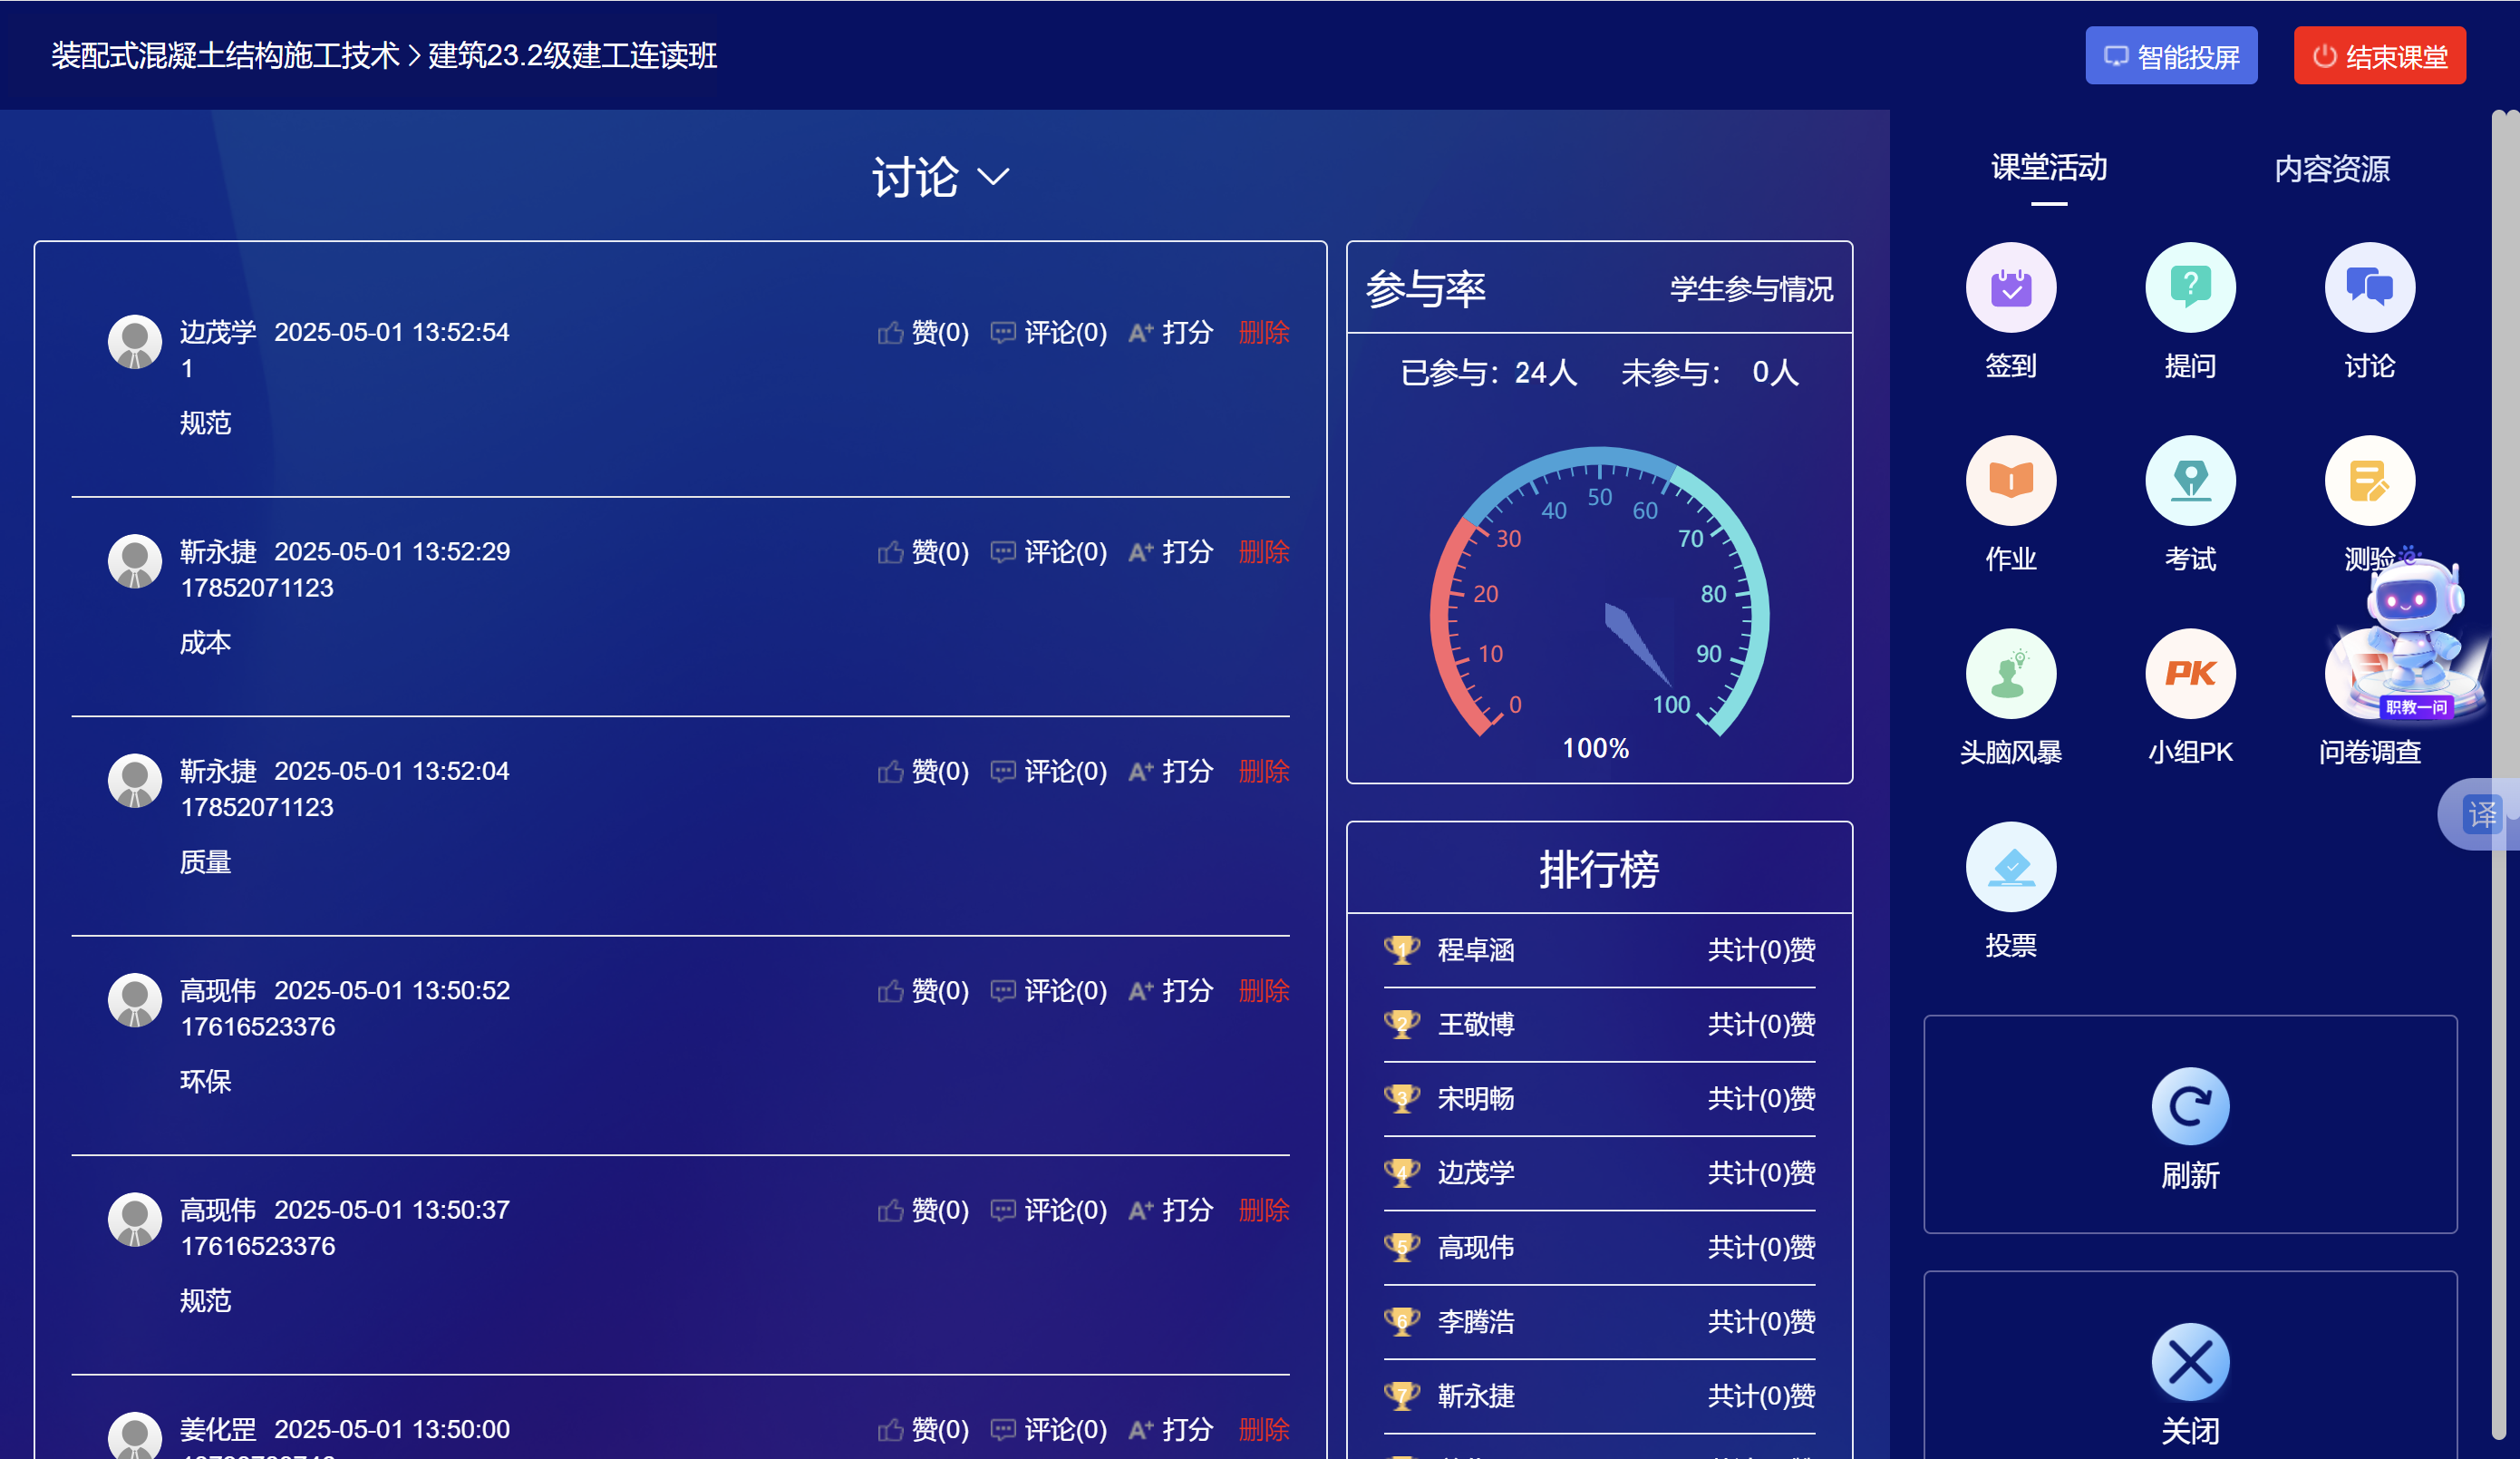
Task: Open the 提问 question activity icon
Action: pyautogui.click(x=2190, y=287)
